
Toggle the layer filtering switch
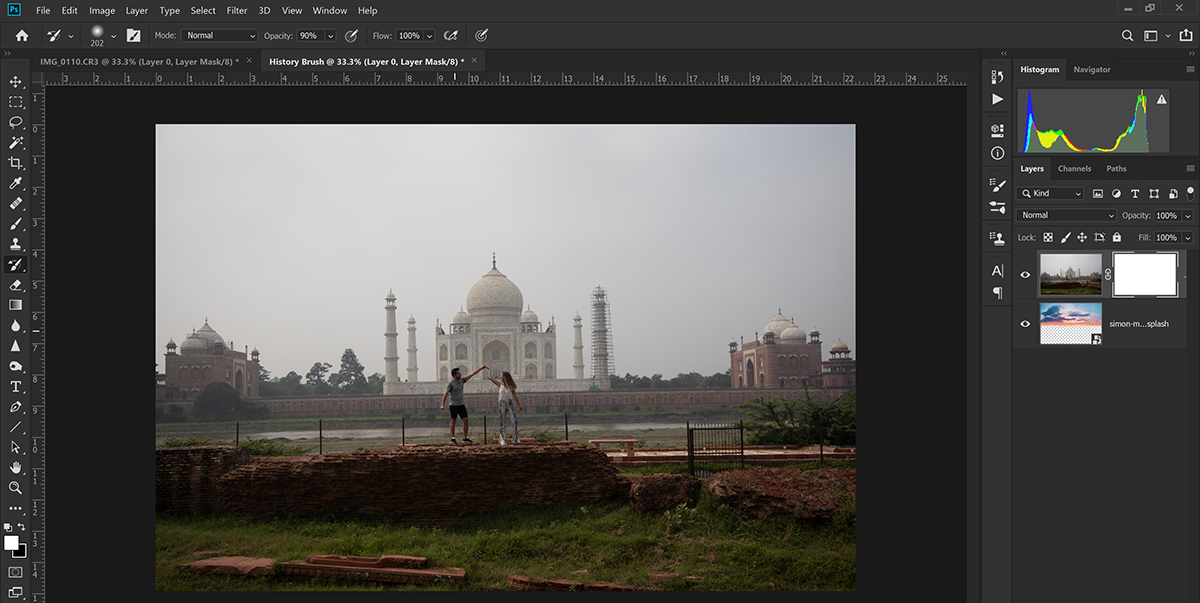coord(1190,191)
